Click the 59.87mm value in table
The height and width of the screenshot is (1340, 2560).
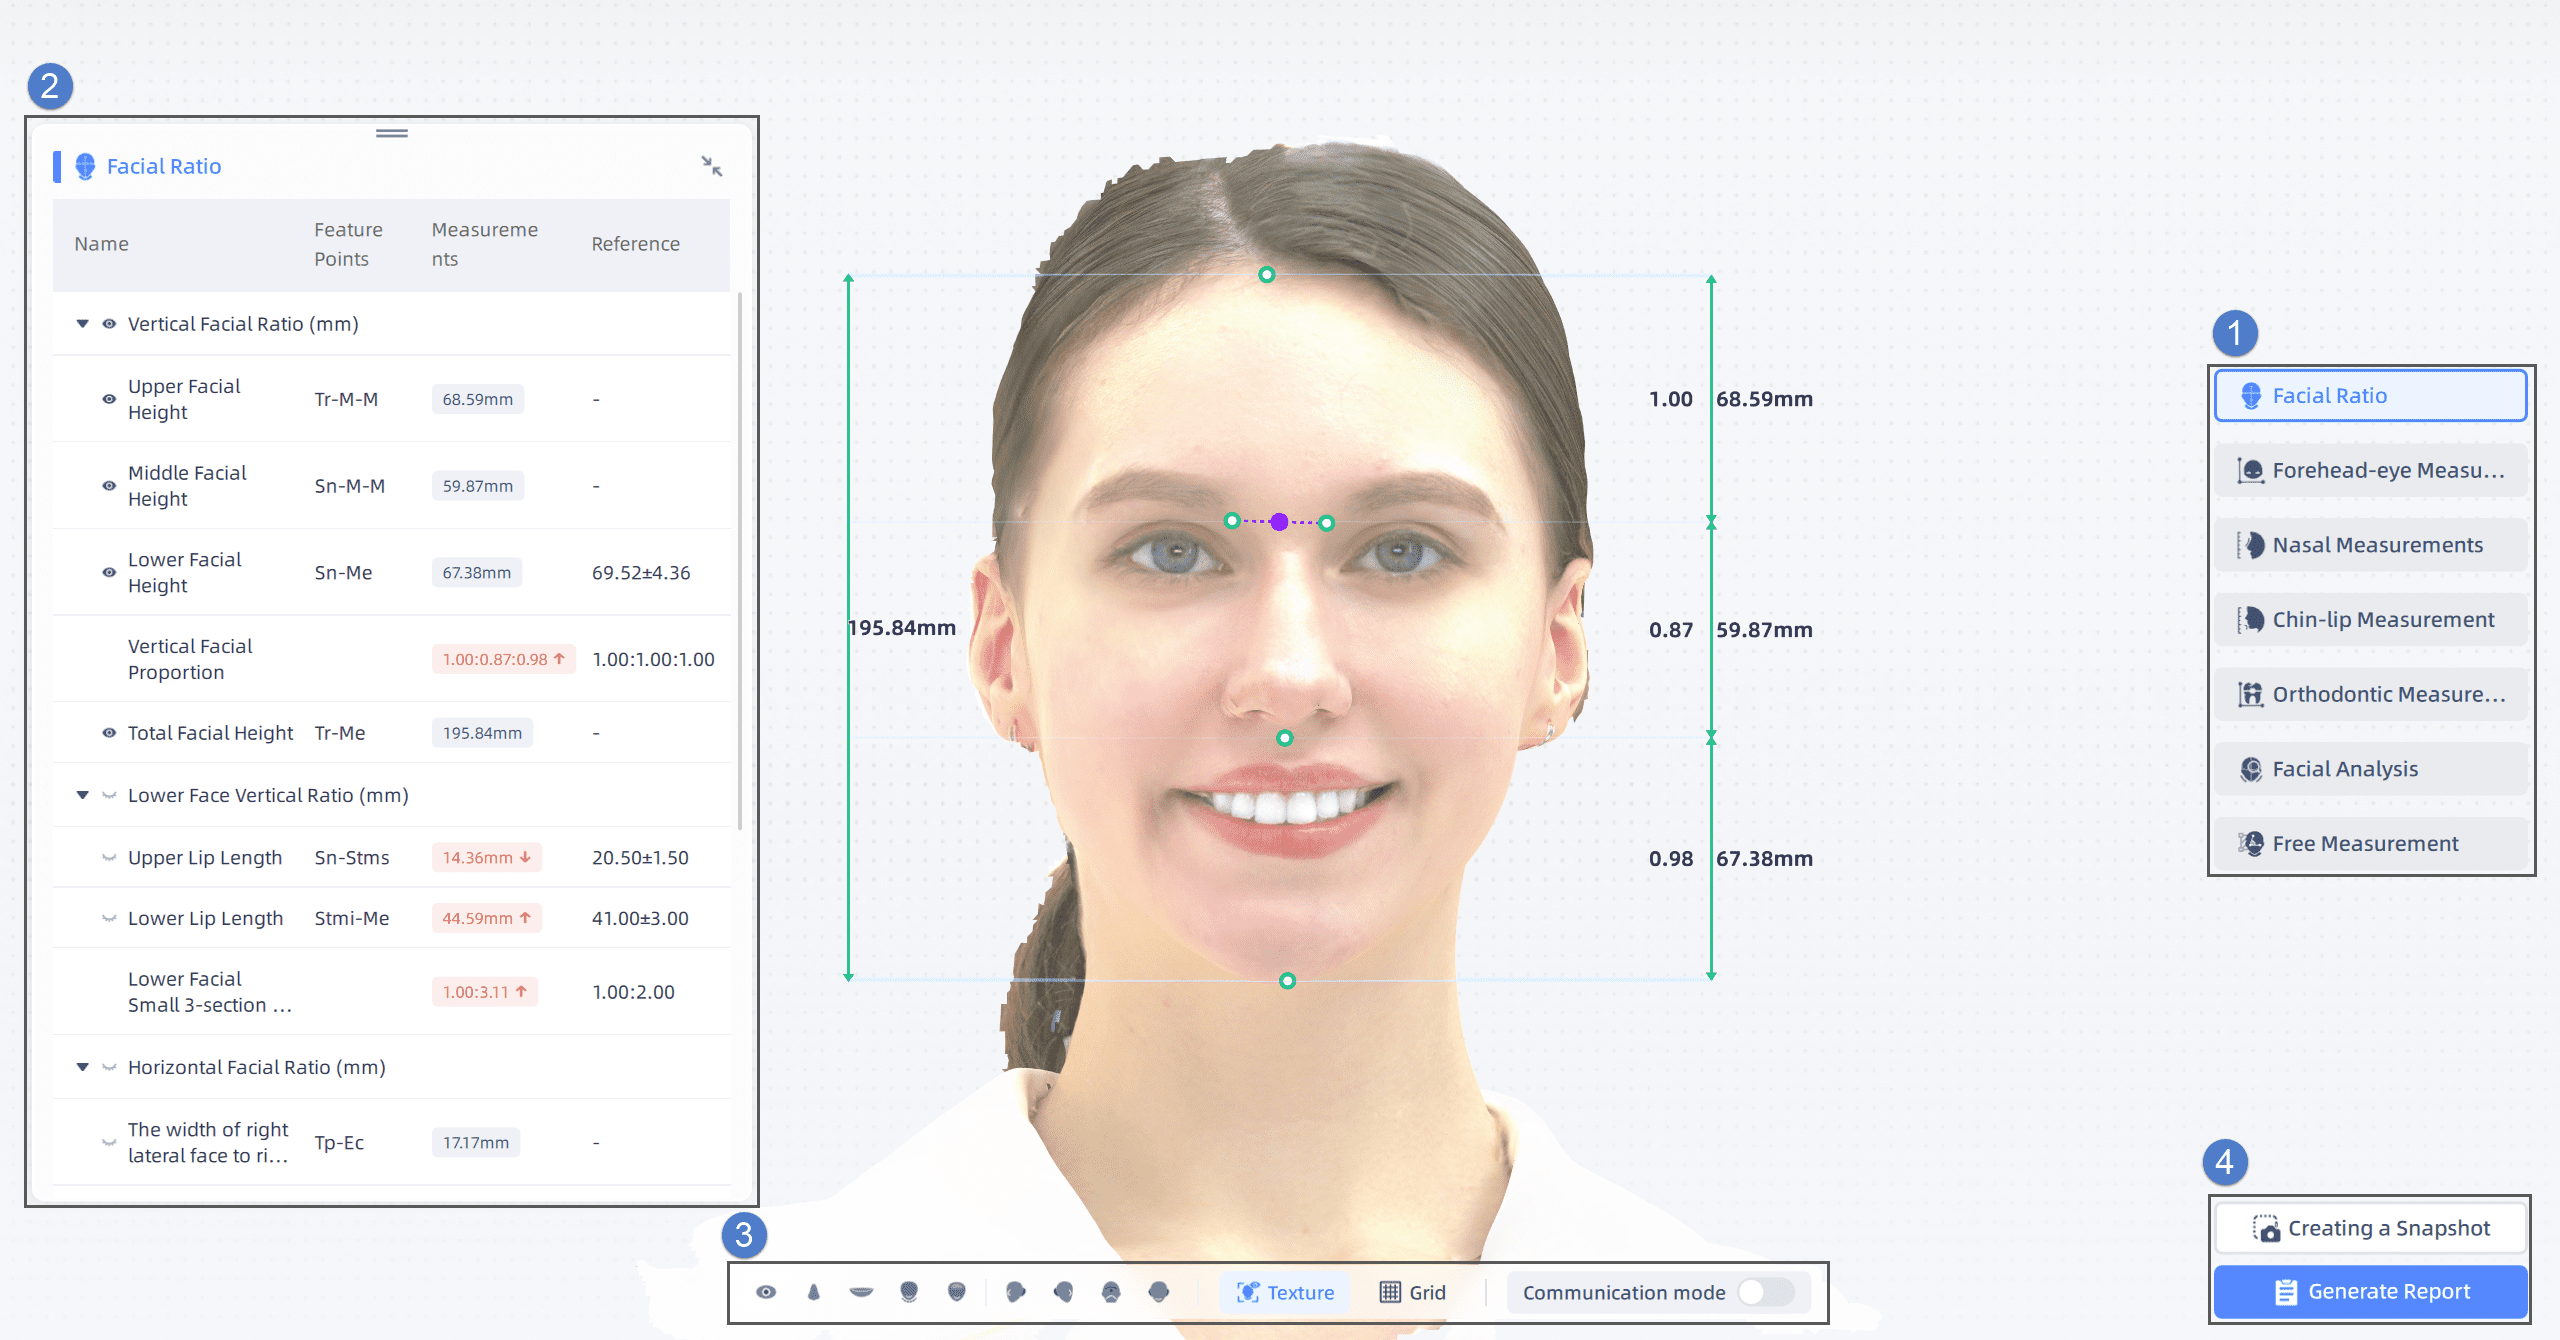478,486
